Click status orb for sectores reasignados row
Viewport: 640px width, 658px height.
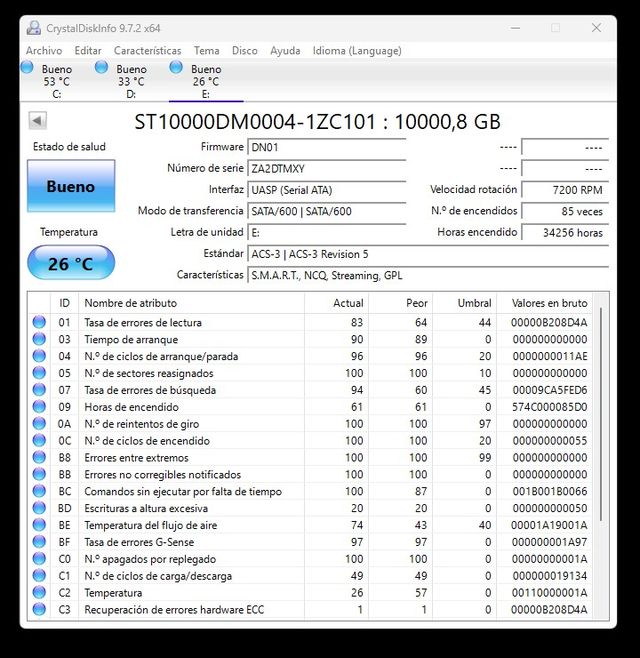tap(39, 373)
